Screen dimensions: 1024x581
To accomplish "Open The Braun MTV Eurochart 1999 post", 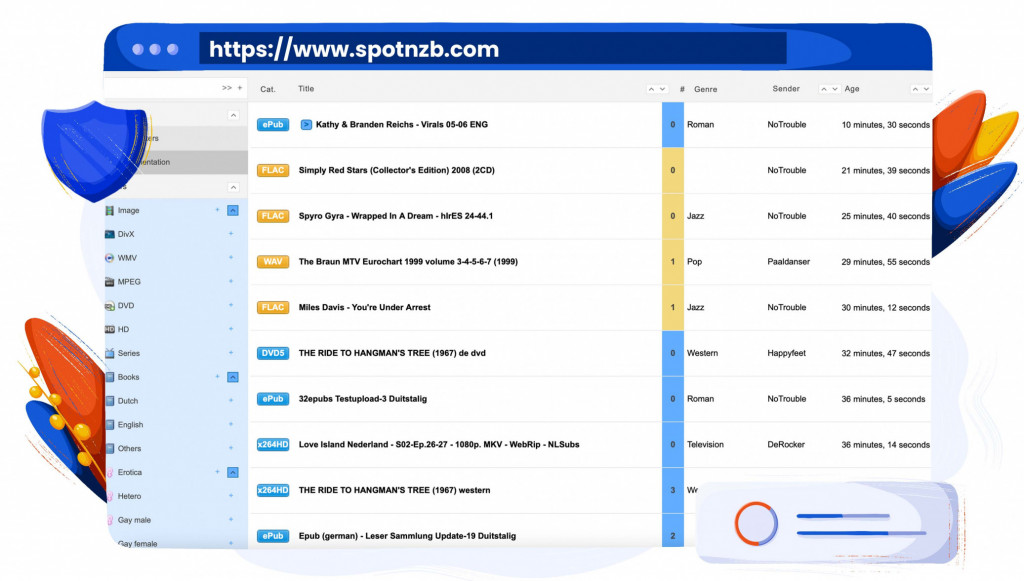I will coord(408,261).
